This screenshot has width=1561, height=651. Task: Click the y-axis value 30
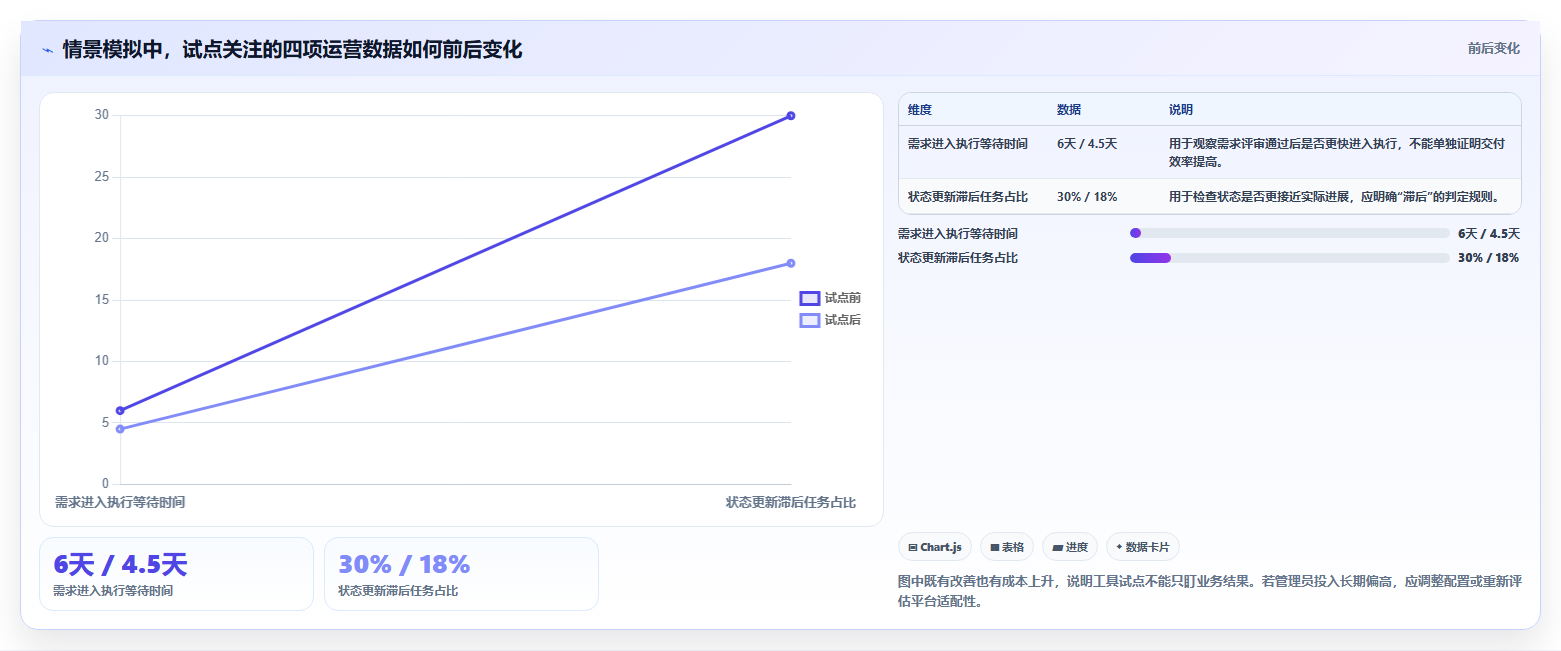[x=102, y=115]
